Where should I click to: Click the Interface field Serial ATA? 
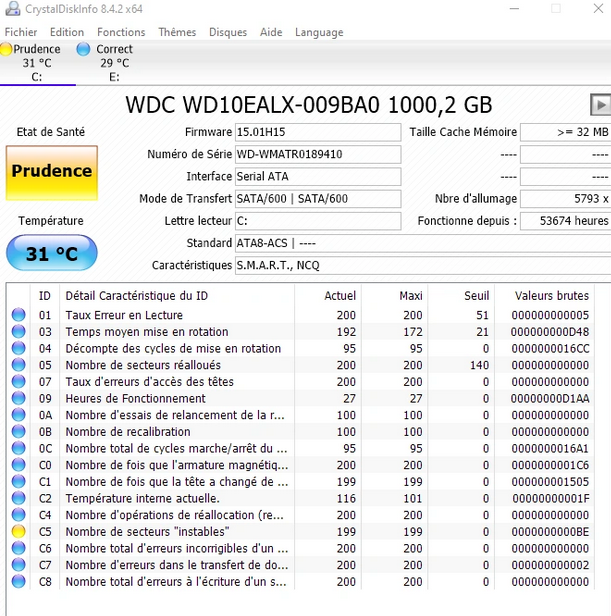[x=318, y=176]
